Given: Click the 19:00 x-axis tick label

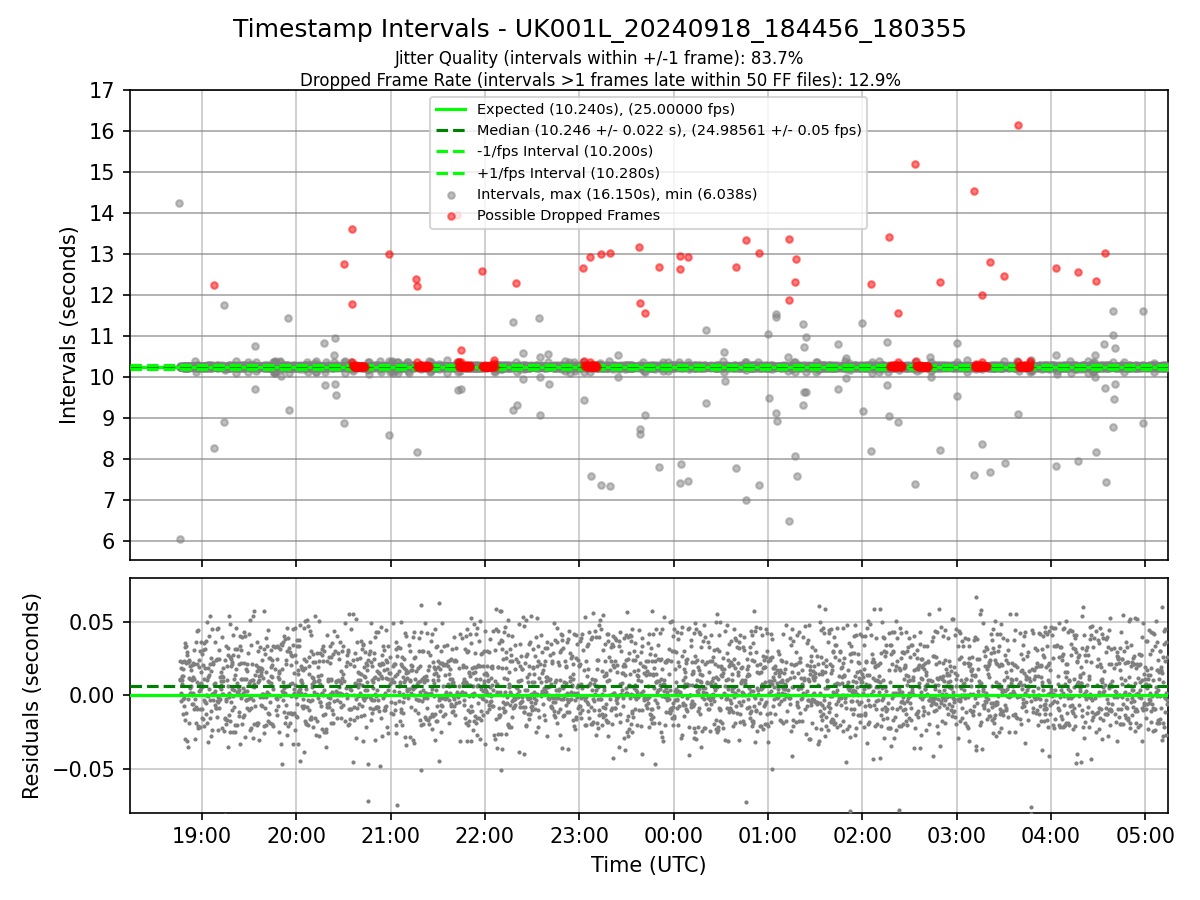Looking at the screenshot, I should tap(202, 836).
